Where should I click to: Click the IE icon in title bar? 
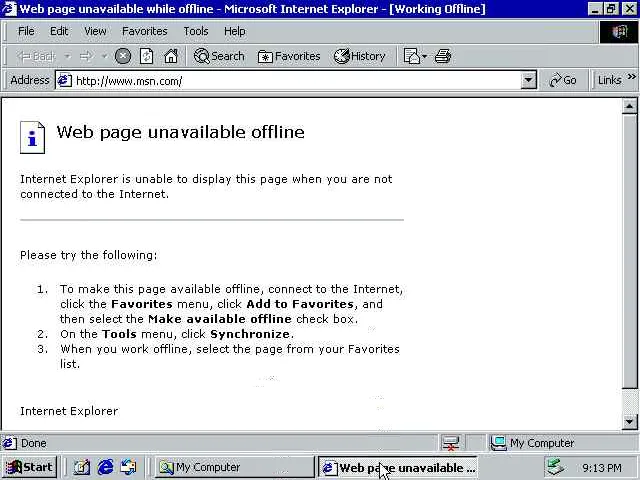click(9, 9)
